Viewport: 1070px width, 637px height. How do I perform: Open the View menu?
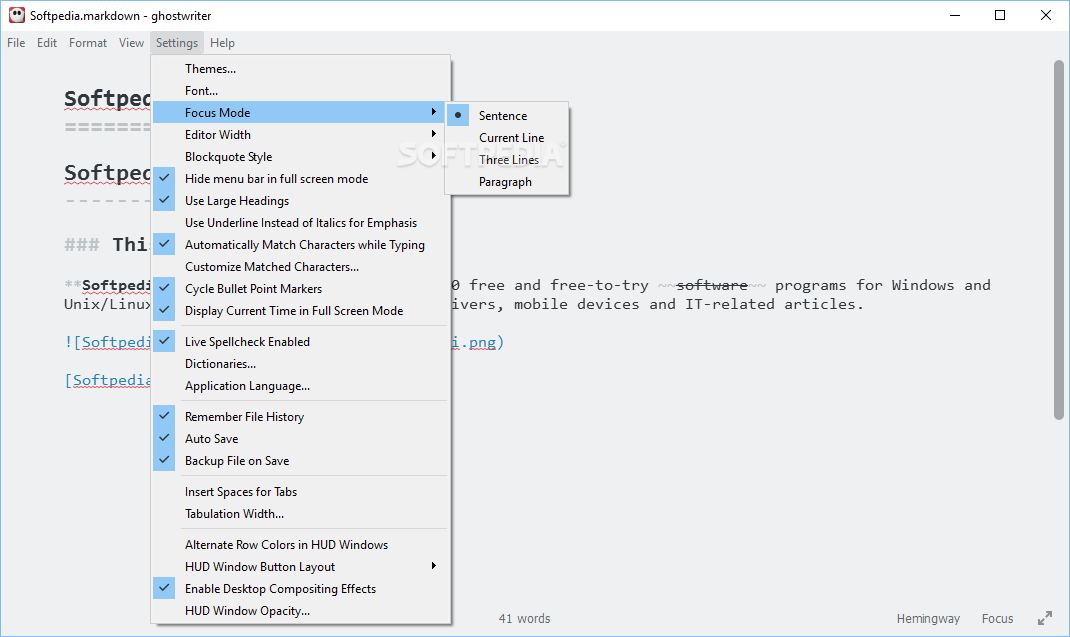(131, 42)
